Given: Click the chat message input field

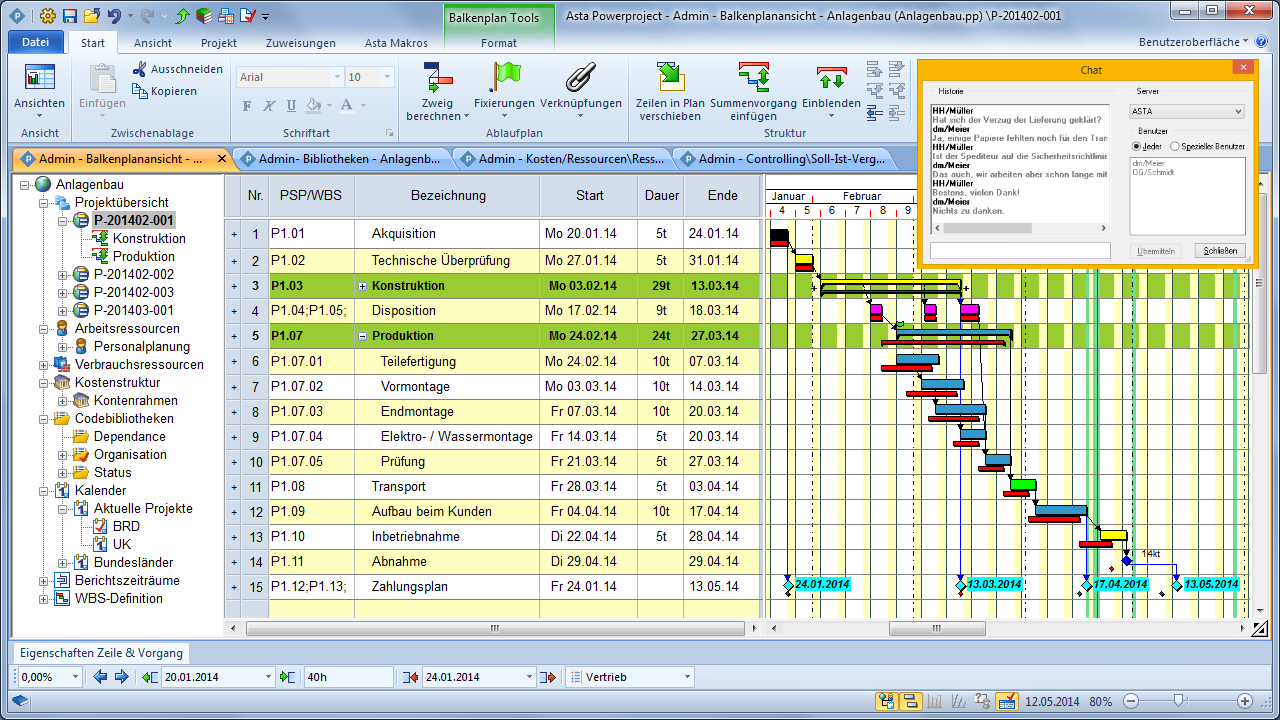Looking at the screenshot, I should tap(1020, 250).
